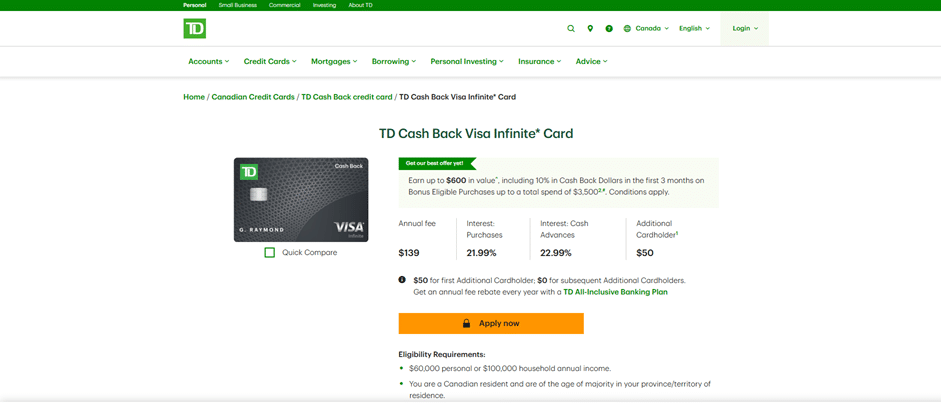The width and height of the screenshot is (941, 403).
Task: Click the branch locator pin icon
Action: coord(590,28)
